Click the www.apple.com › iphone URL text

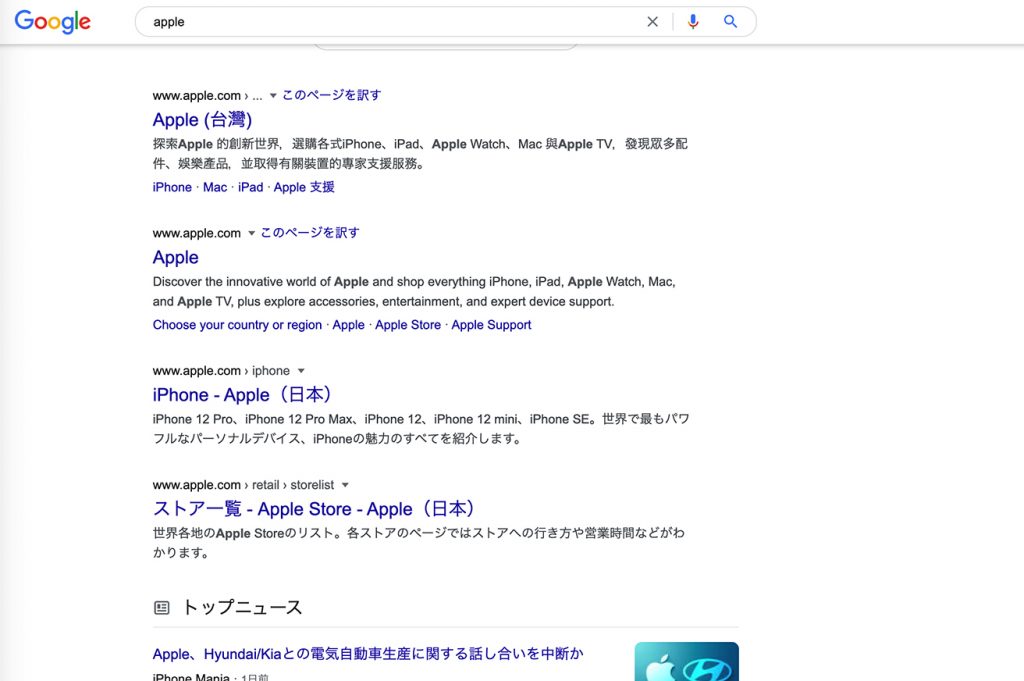pyautogui.click(x=221, y=371)
